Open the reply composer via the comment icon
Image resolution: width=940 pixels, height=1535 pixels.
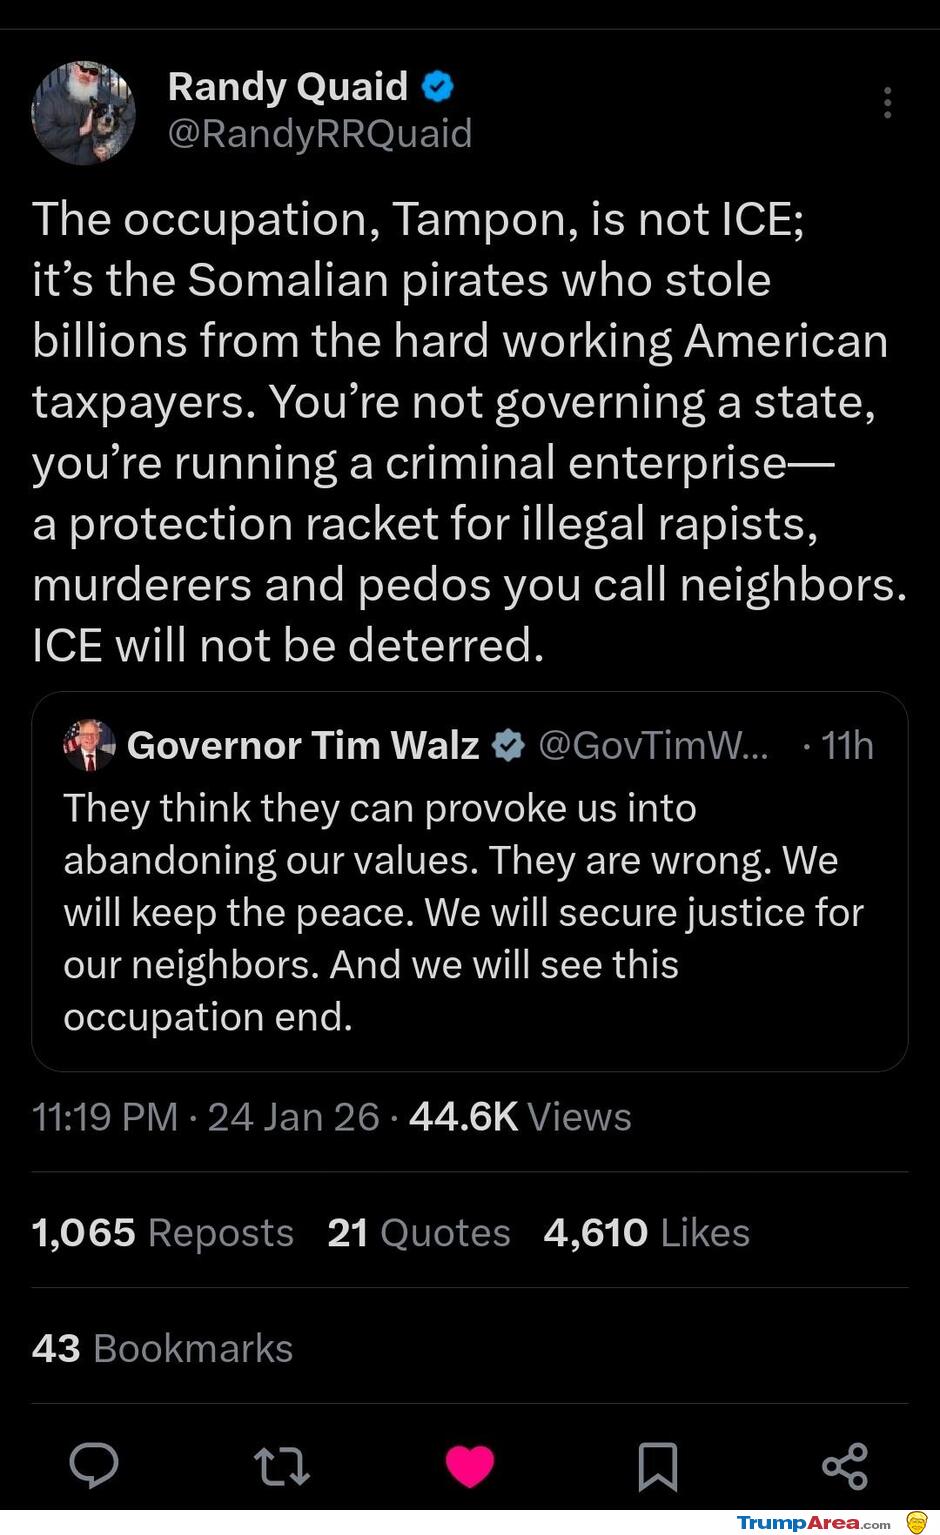coord(95,1467)
